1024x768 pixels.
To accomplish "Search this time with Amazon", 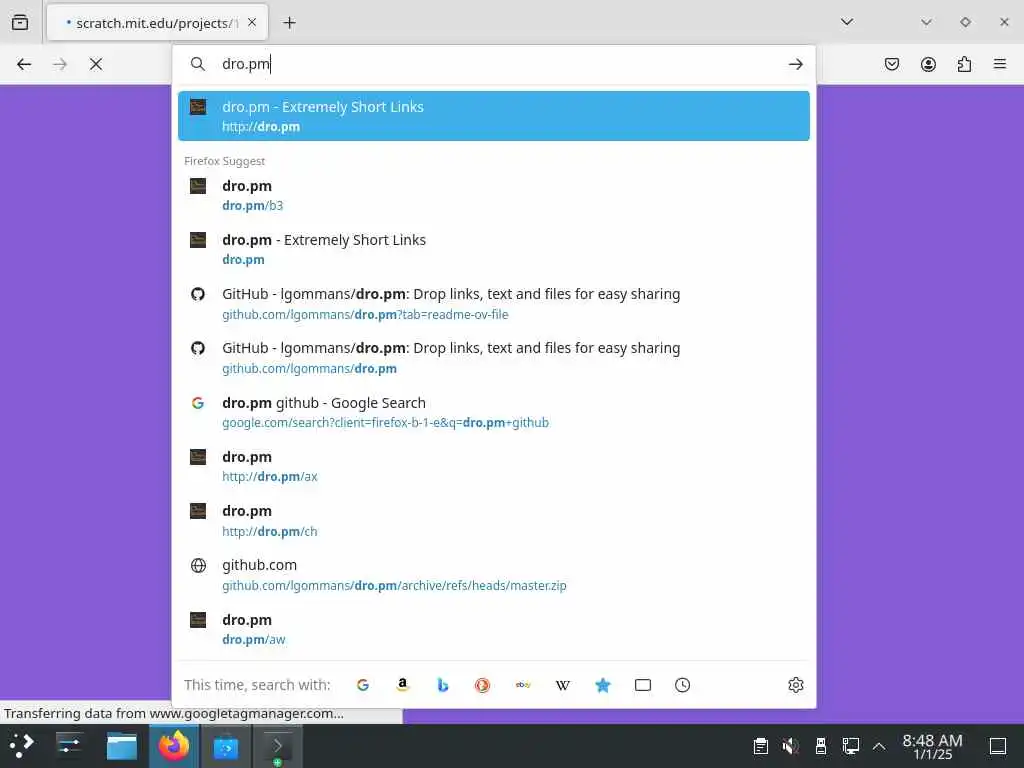I will tap(403, 685).
